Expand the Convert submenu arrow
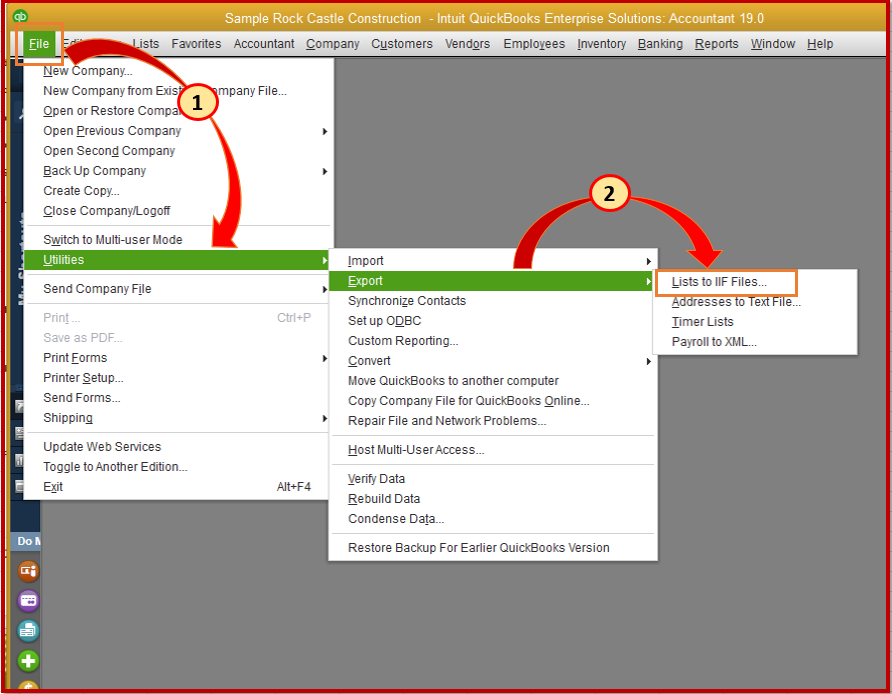 click(x=649, y=362)
